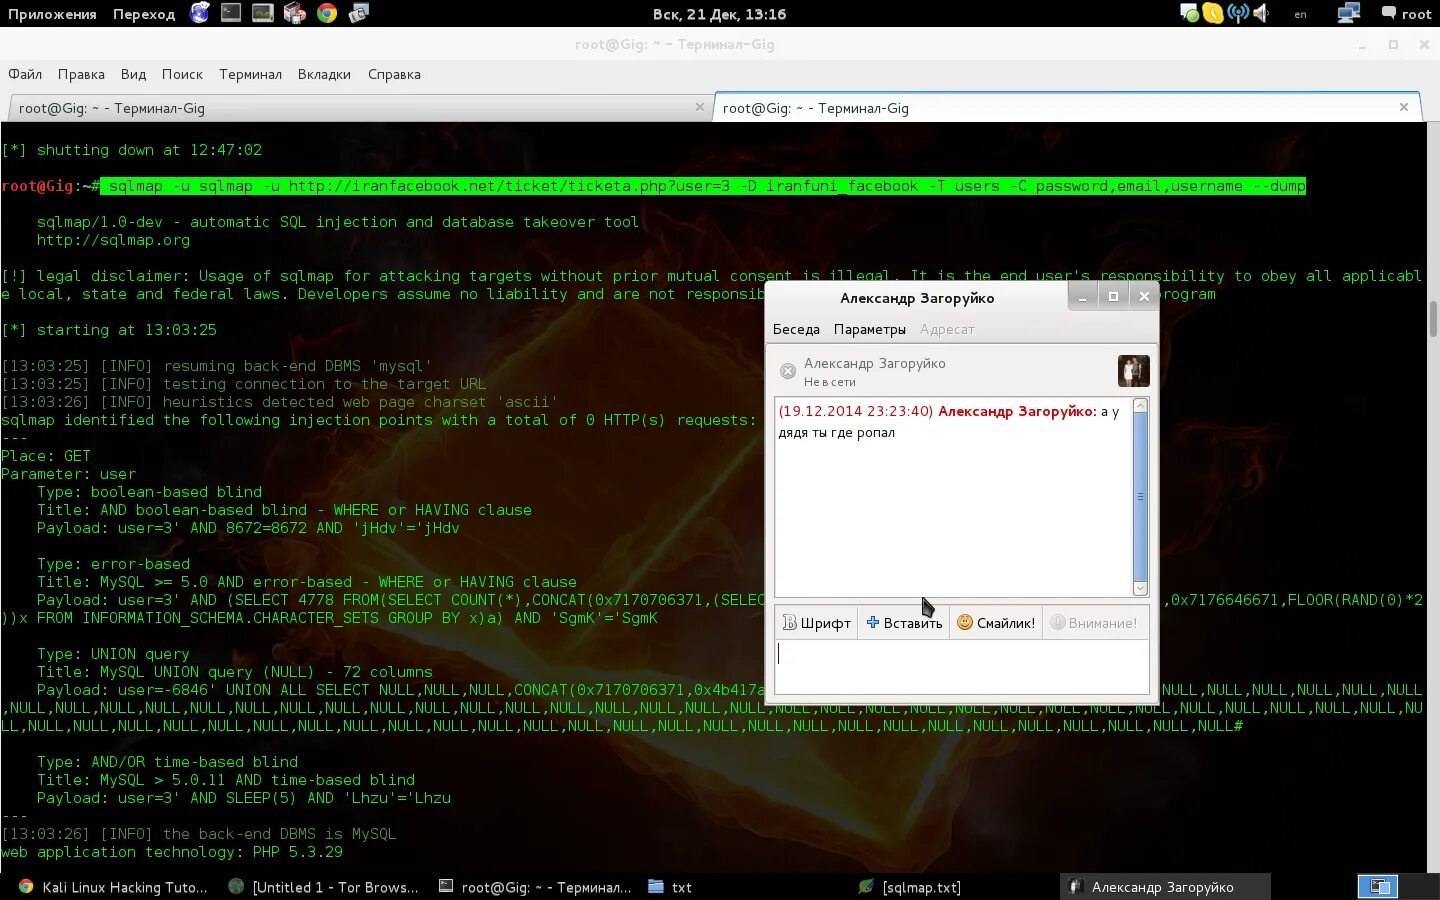Close the first terminal tab
The height and width of the screenshot is (900, 1440).
coord(699,107)
